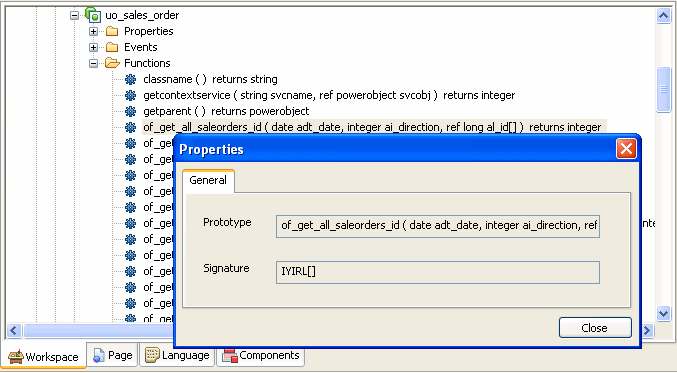677x373 pixels.
Task: Open the Workspace tab
Action: pos(44,357)
